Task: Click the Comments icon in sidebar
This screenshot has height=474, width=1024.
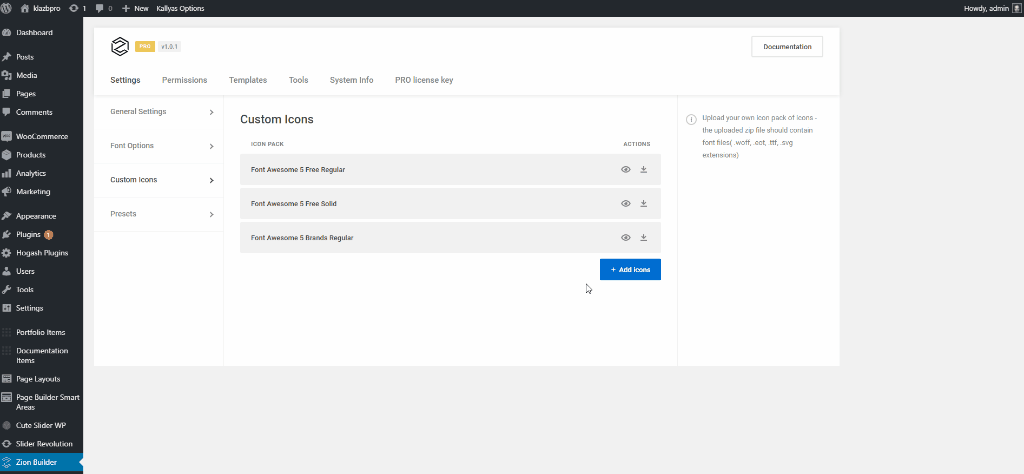Action: [7, 112]
